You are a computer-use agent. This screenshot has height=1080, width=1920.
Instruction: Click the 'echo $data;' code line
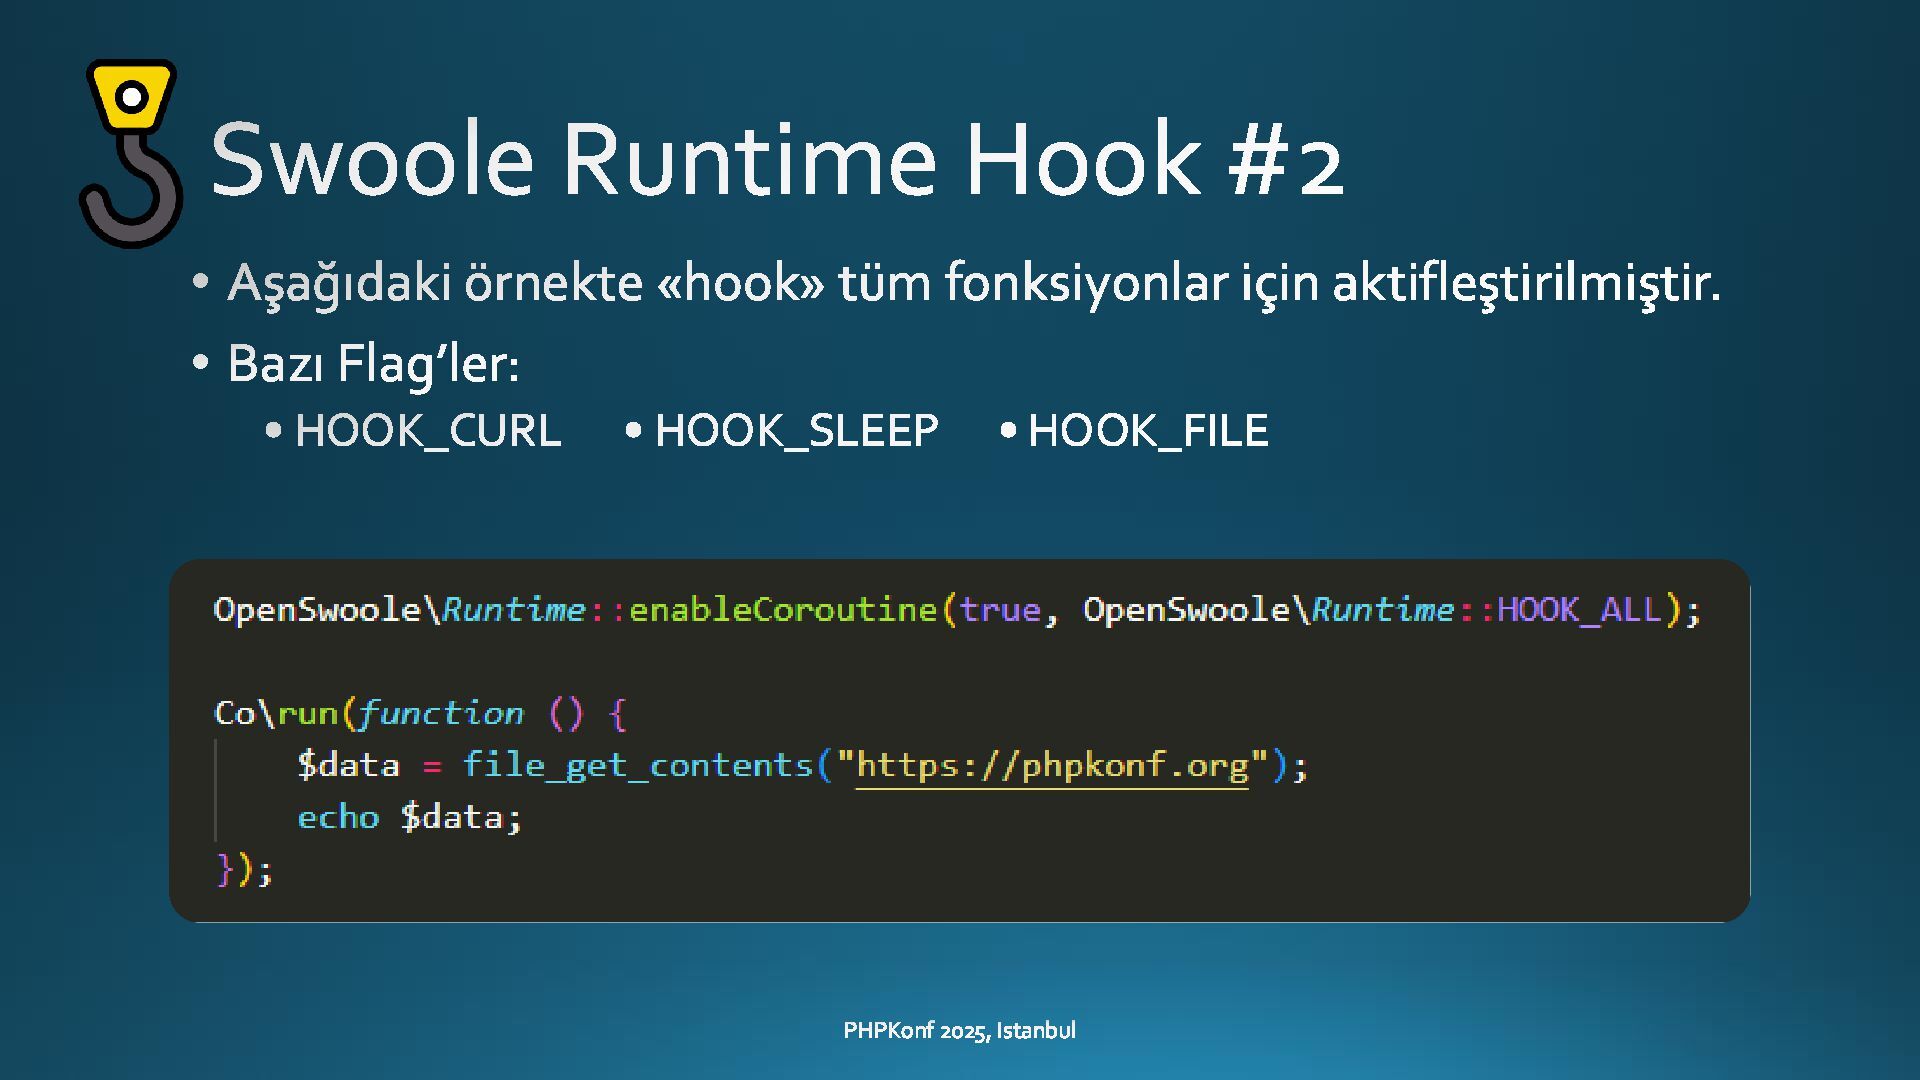pos(409,818)
